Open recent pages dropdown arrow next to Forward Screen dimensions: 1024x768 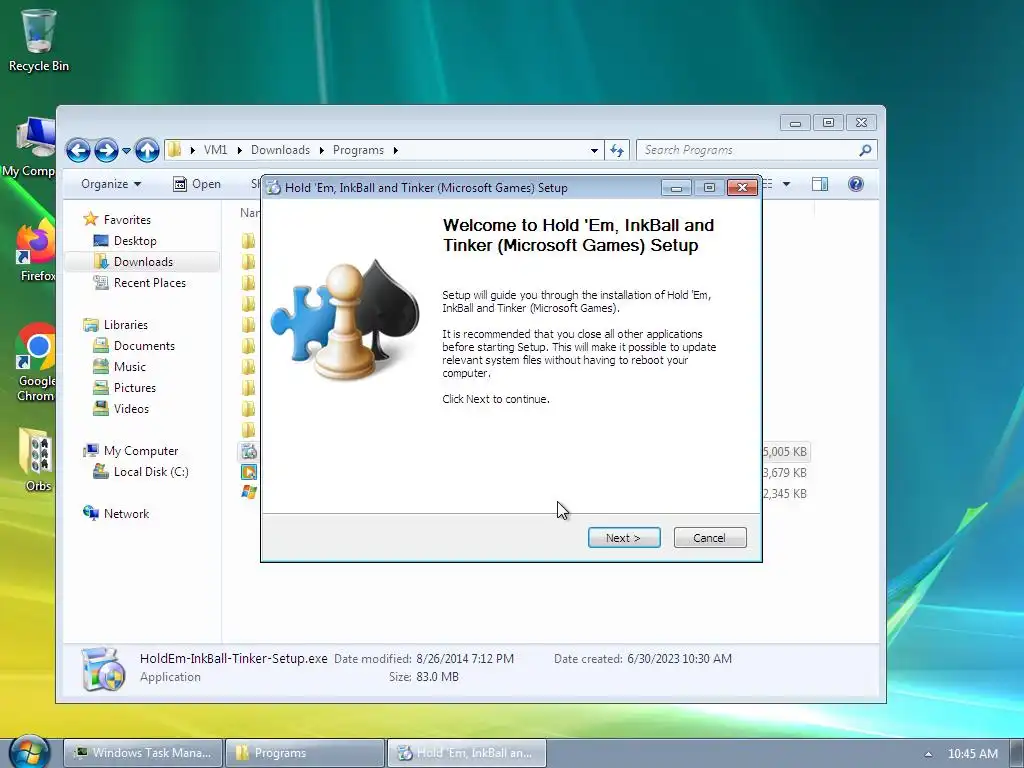click(x=127, y=150)
